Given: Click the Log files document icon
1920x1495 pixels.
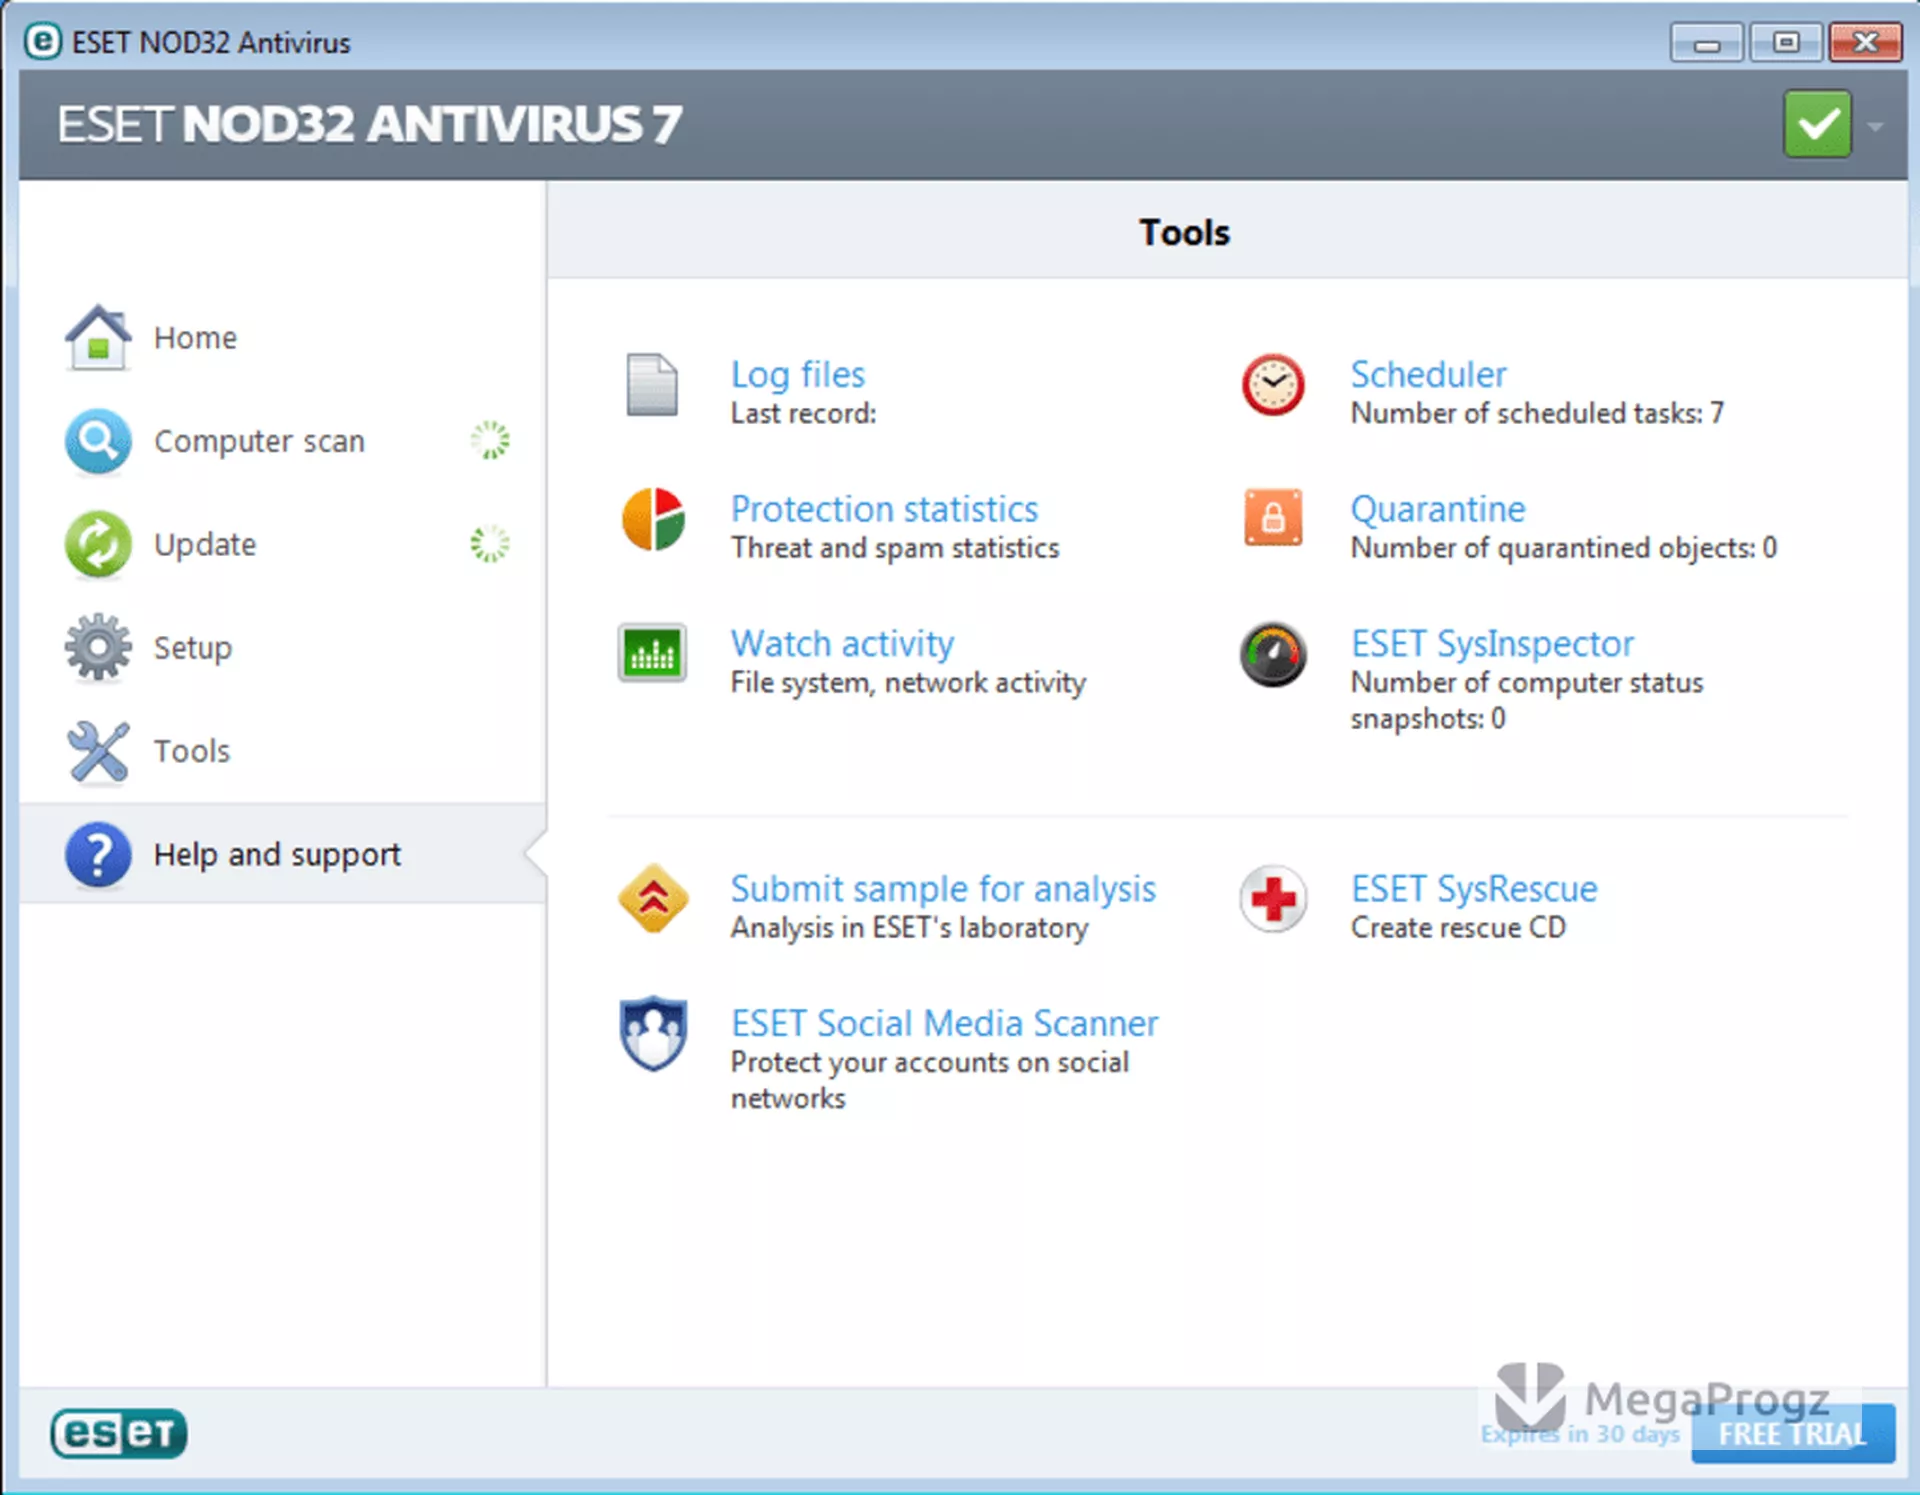Looking at the screenshot, I should 652,385.
